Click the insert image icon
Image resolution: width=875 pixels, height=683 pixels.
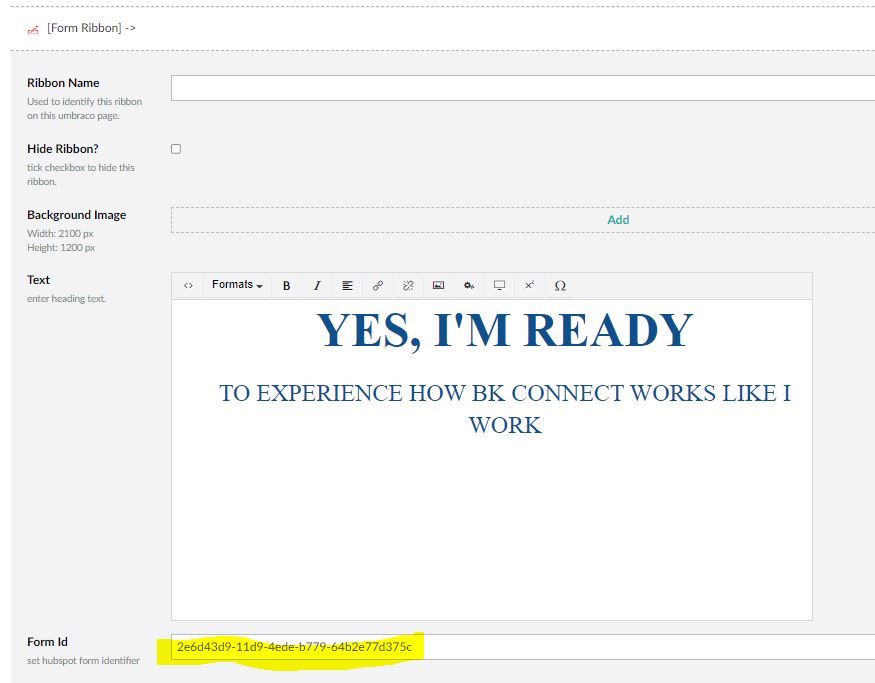coord(439,286)
